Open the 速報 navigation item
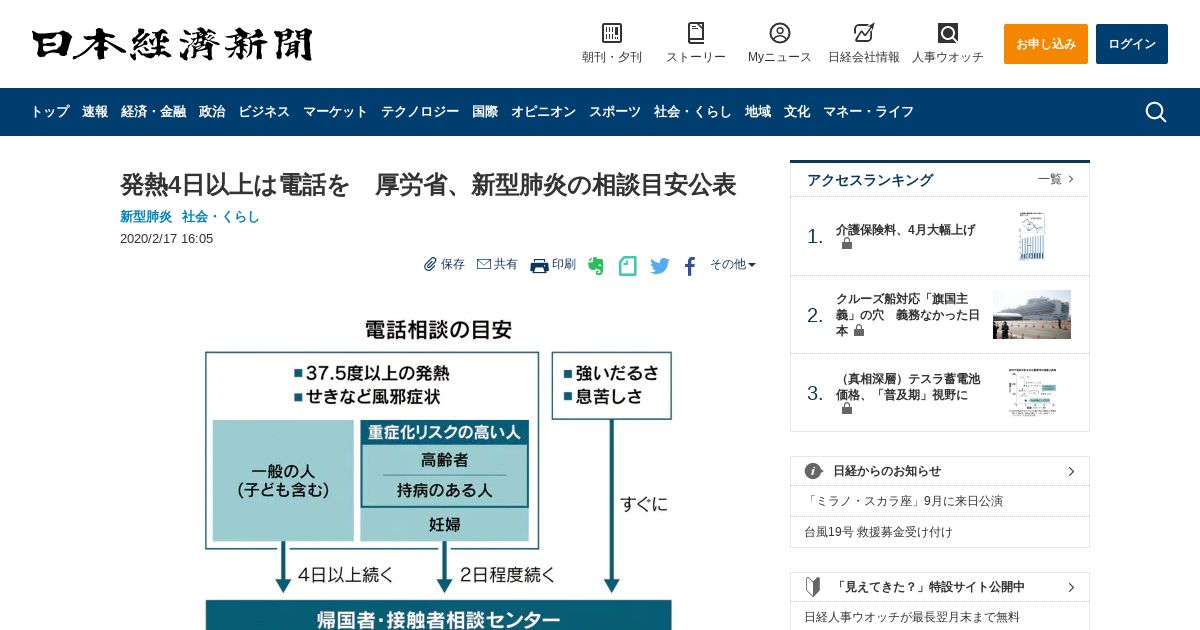The image size is (1200, 630). (95, 112)
